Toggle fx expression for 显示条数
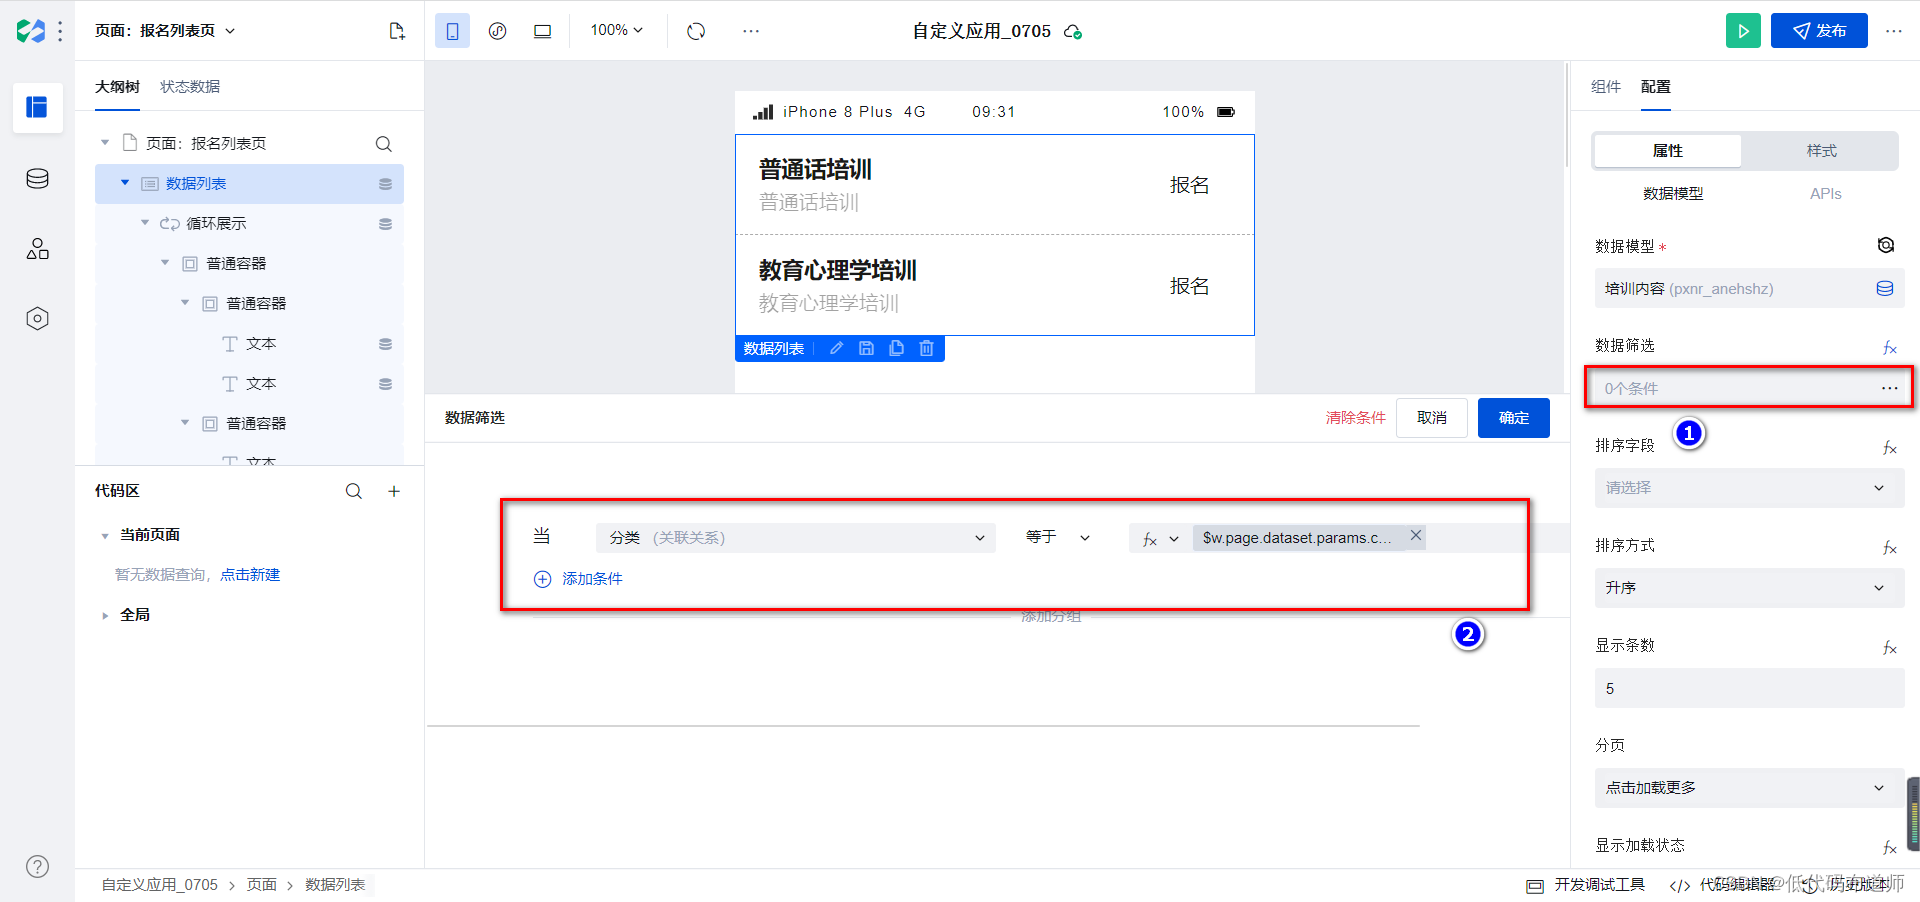 click(1889, 648)
